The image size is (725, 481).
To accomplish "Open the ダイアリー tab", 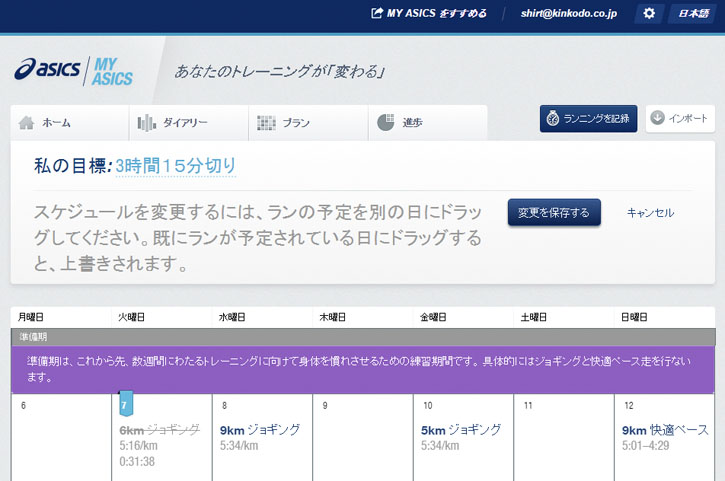I will click(x=185, y=123).
